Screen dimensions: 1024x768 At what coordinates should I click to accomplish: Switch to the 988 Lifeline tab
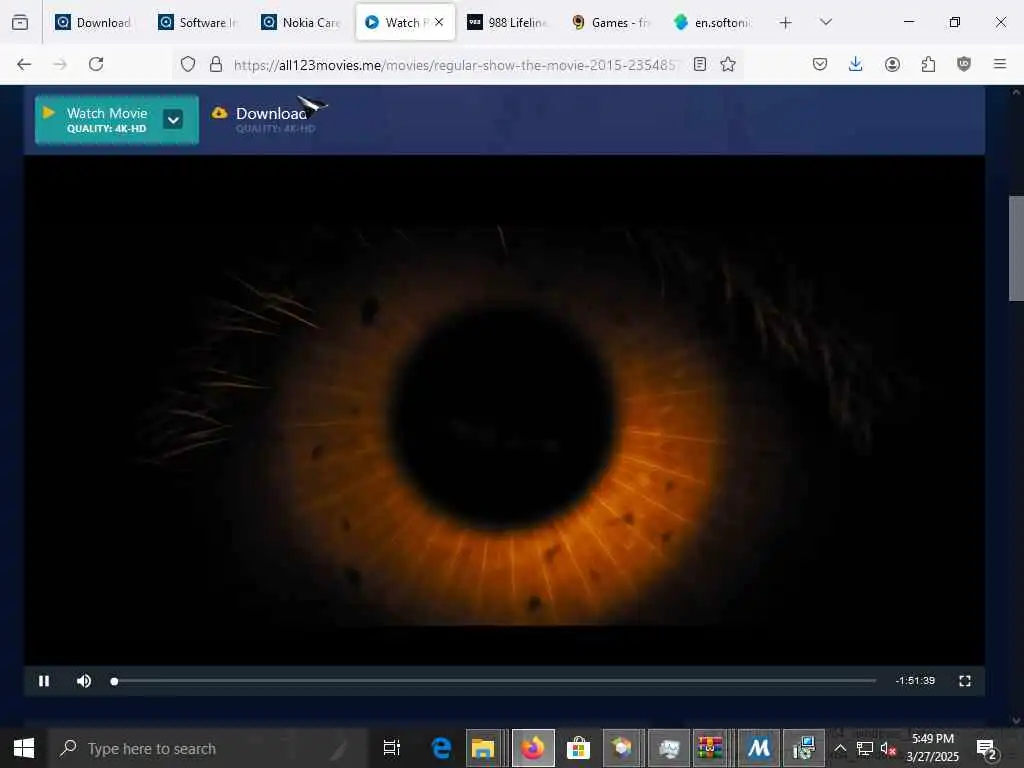pos(508,22)
